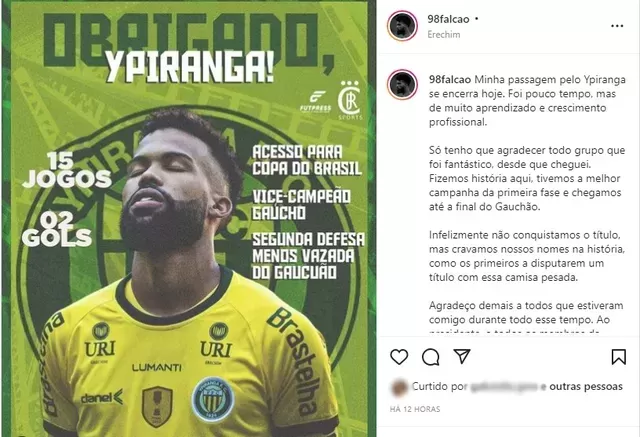The height and width of the screenshot is (437, 640).
Task: Save the post with the bookmark icon
Action: 619,357
